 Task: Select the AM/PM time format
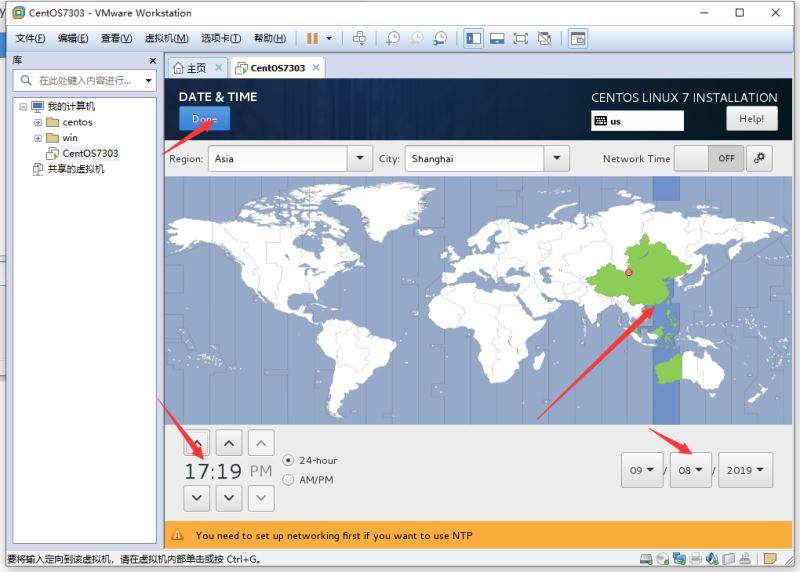coord(289,479)
